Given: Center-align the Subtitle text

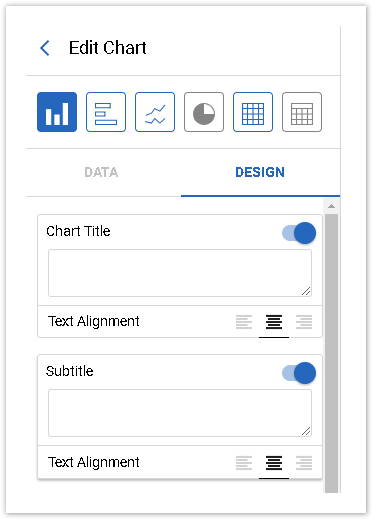Looking at the screenshot, I should pyautogui.click(x=274, y=463).
